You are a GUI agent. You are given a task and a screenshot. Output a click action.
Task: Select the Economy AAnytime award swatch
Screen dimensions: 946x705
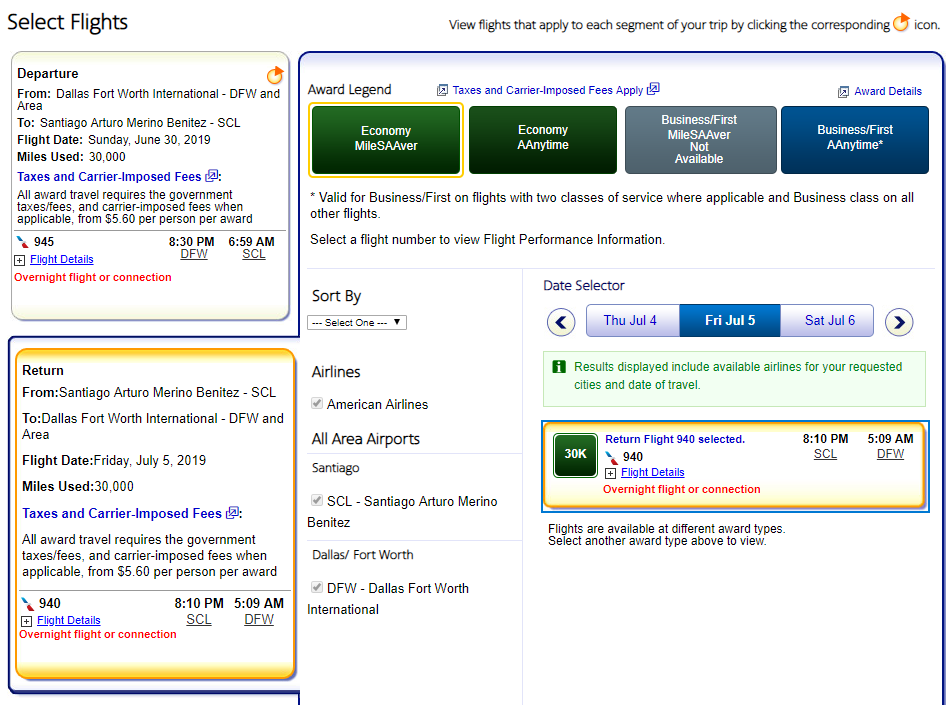543,138
